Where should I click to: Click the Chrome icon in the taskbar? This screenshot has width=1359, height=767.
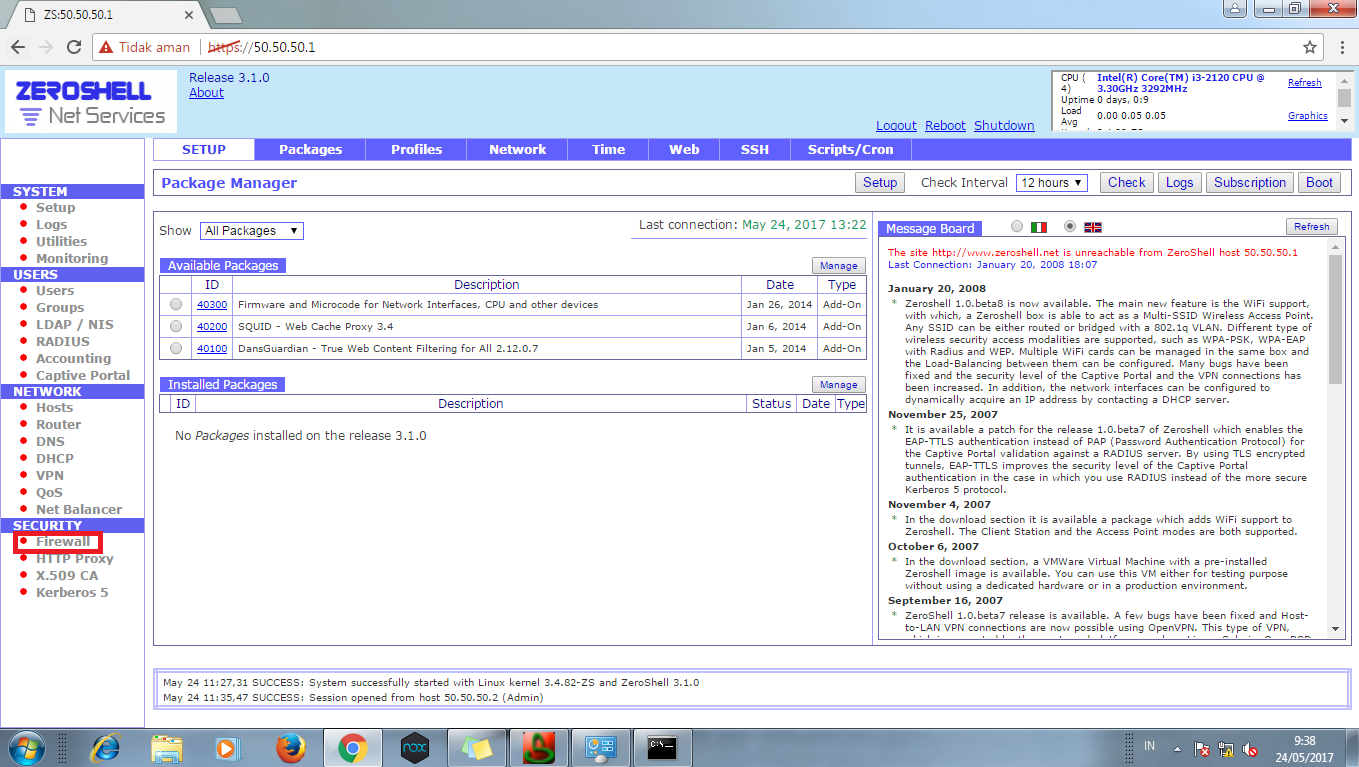pyautogui.click(x=352, y=748)
